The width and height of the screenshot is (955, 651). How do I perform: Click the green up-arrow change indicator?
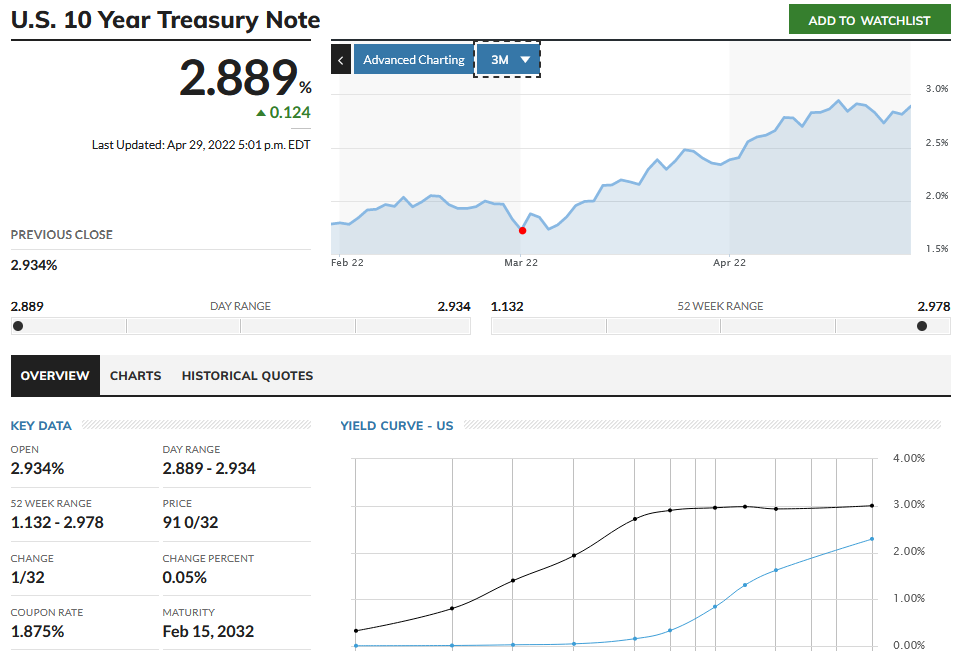[x=261, y=113]
